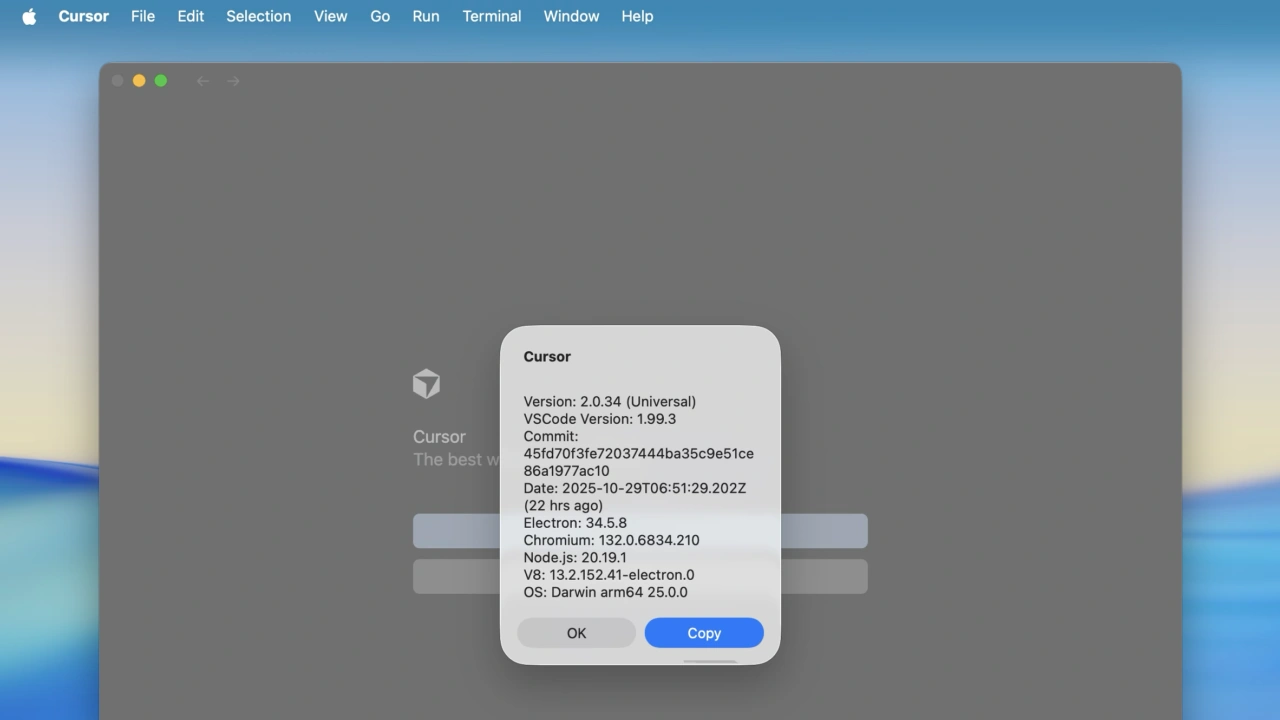Viewport: 1280px width, 720px height.
Task: Copy the version info with Copy button
Action: (x=704, y=633)
